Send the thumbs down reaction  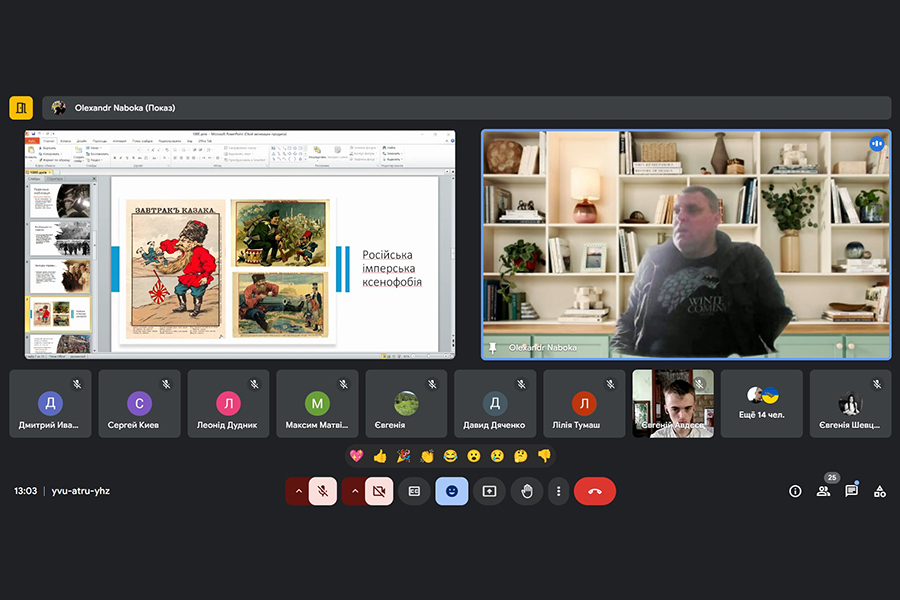click(x=544, y=456)
